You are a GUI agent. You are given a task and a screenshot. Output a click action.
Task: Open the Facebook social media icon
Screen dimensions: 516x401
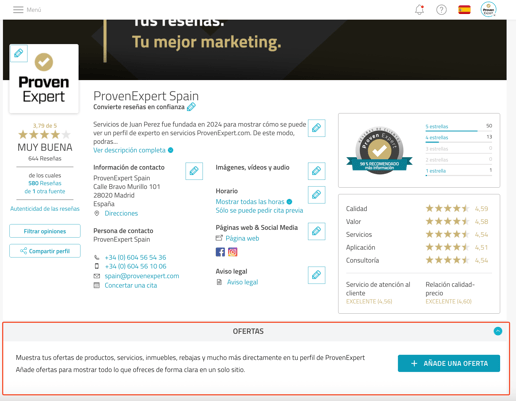(220, 252)
